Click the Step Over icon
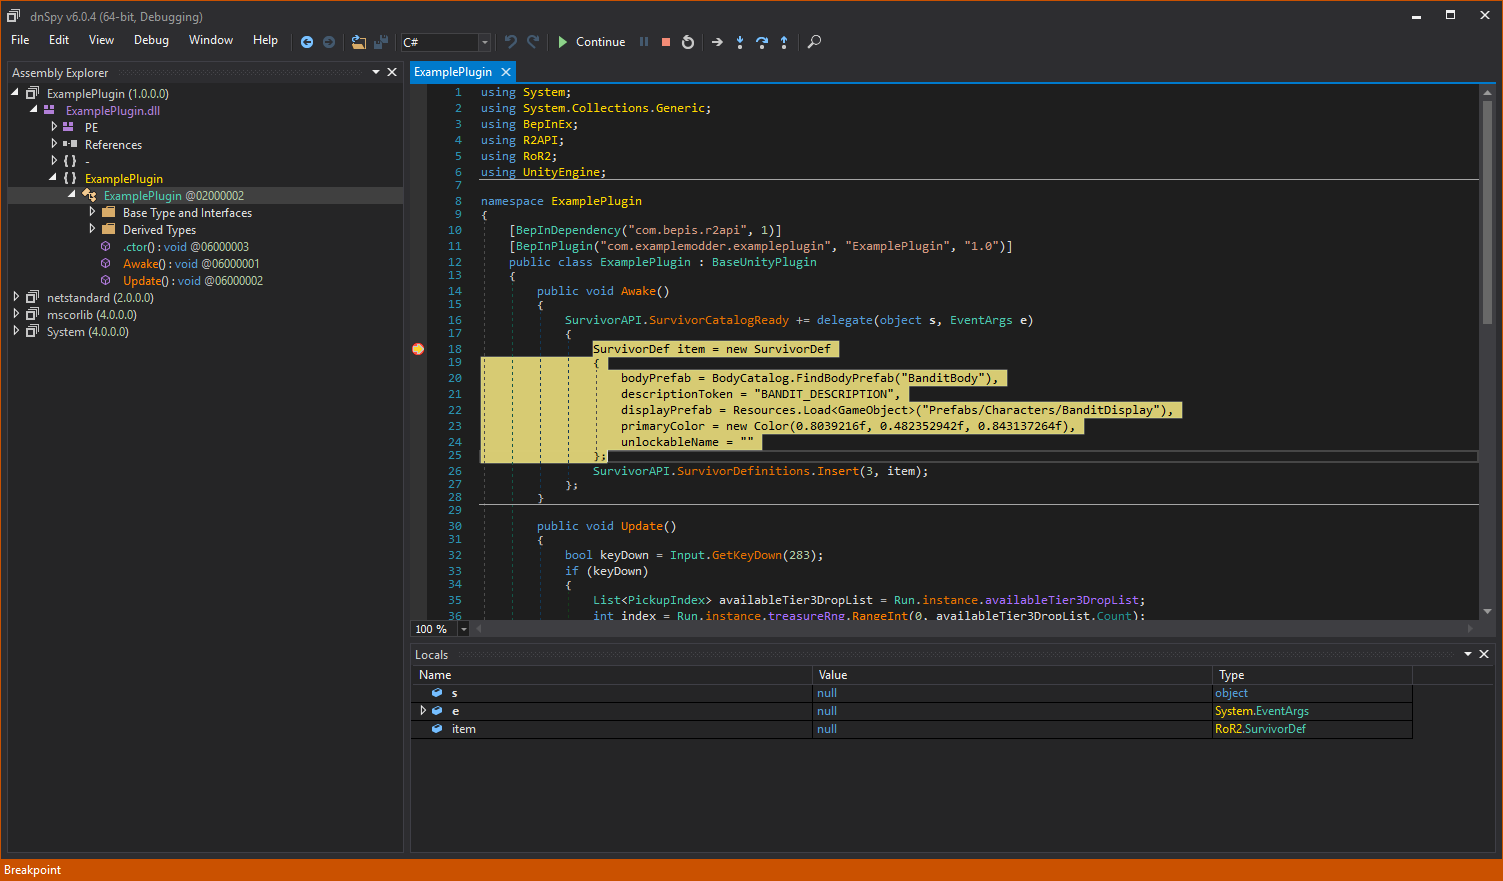The height and width of the screenshot is (881, 1503). pos(762,42)
